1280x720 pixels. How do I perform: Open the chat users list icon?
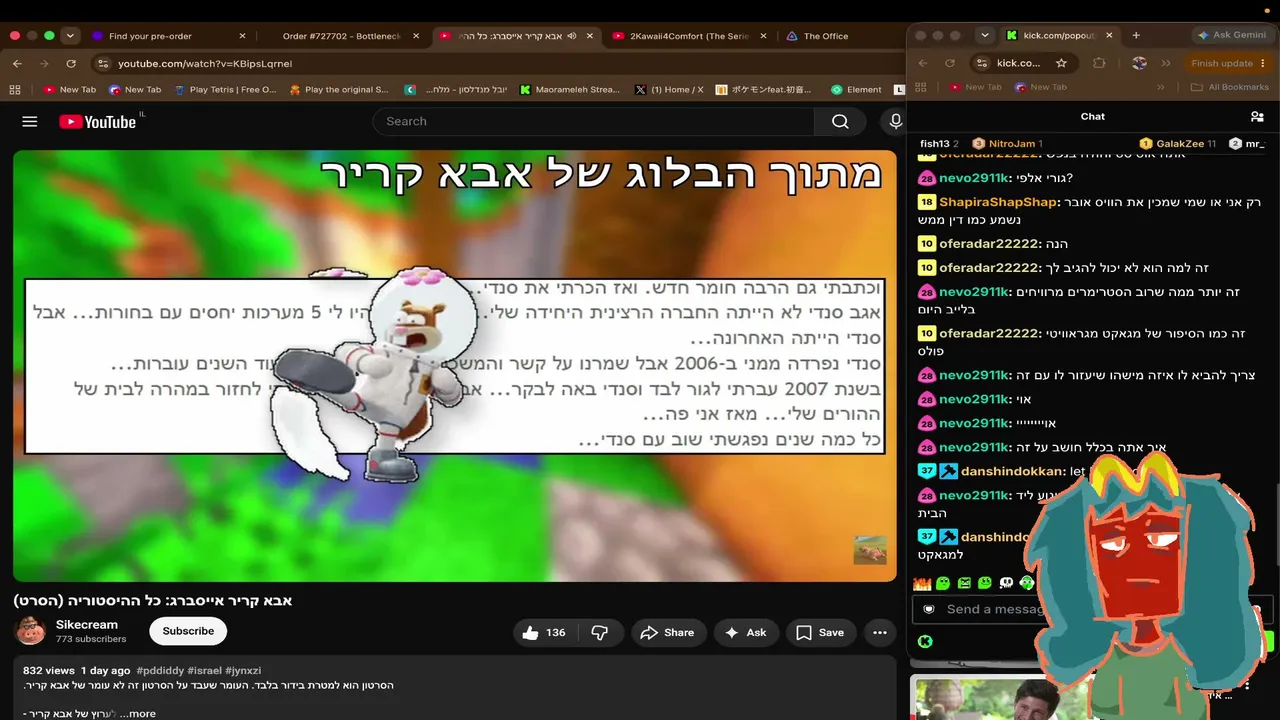pos(1257,117)
